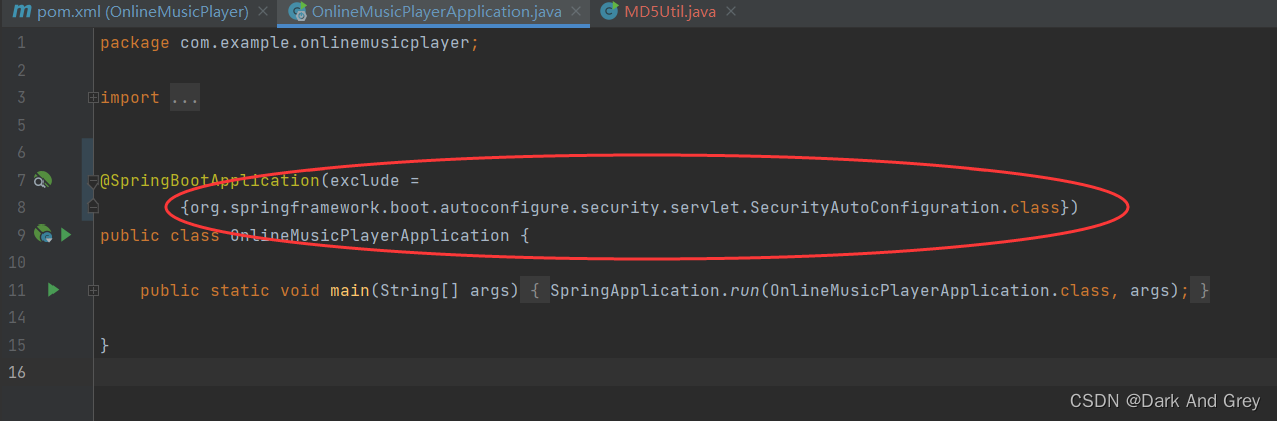The height and width of the screenshot is (421, 1277).
Task: Expand the folded import block on line 3
Action: (x=93, y=98)
